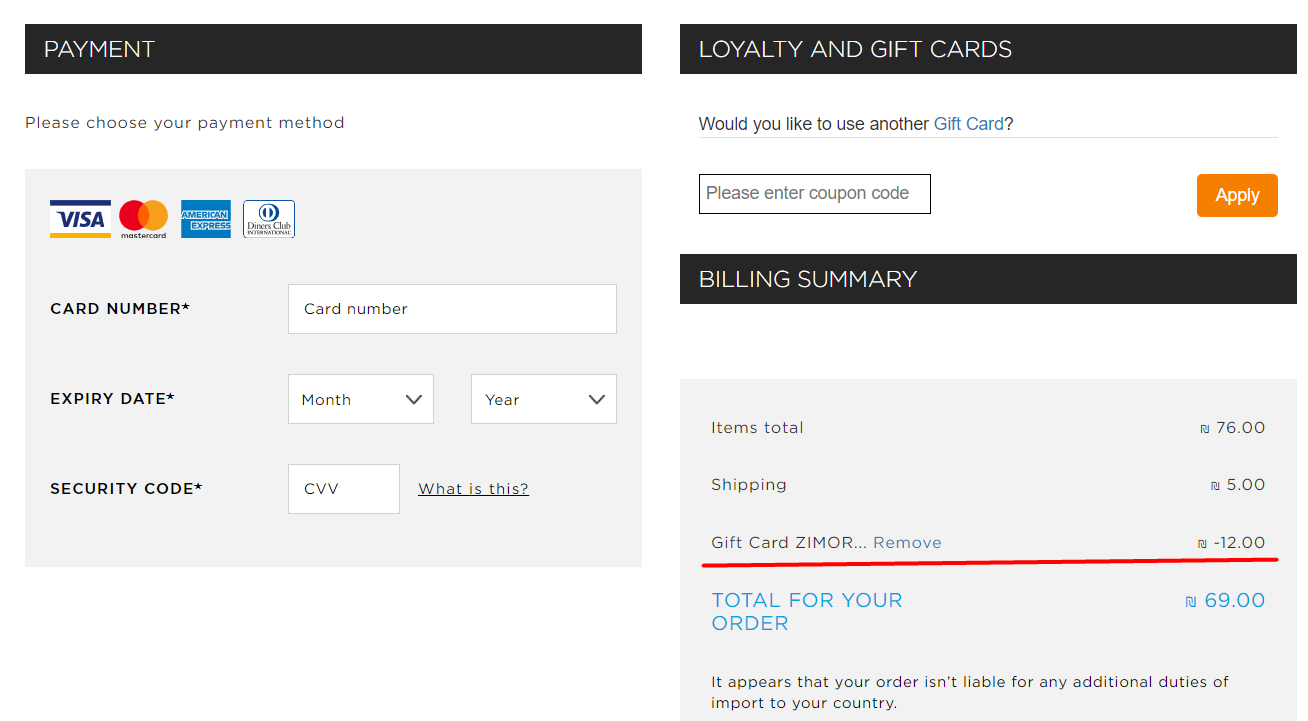Click the ₪ -12.00 gift card discount
Viewport: 1308px width, 721px height.
point(1231,543)
